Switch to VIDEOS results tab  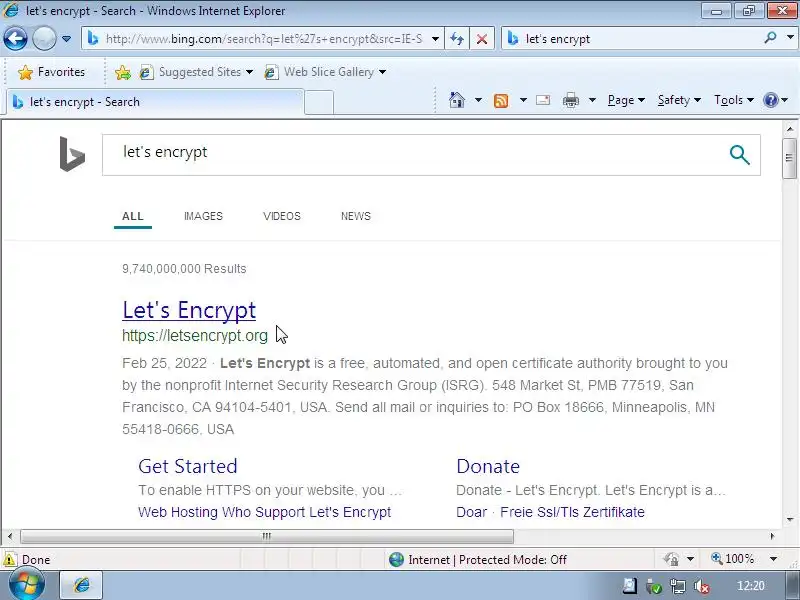(282, 216)
